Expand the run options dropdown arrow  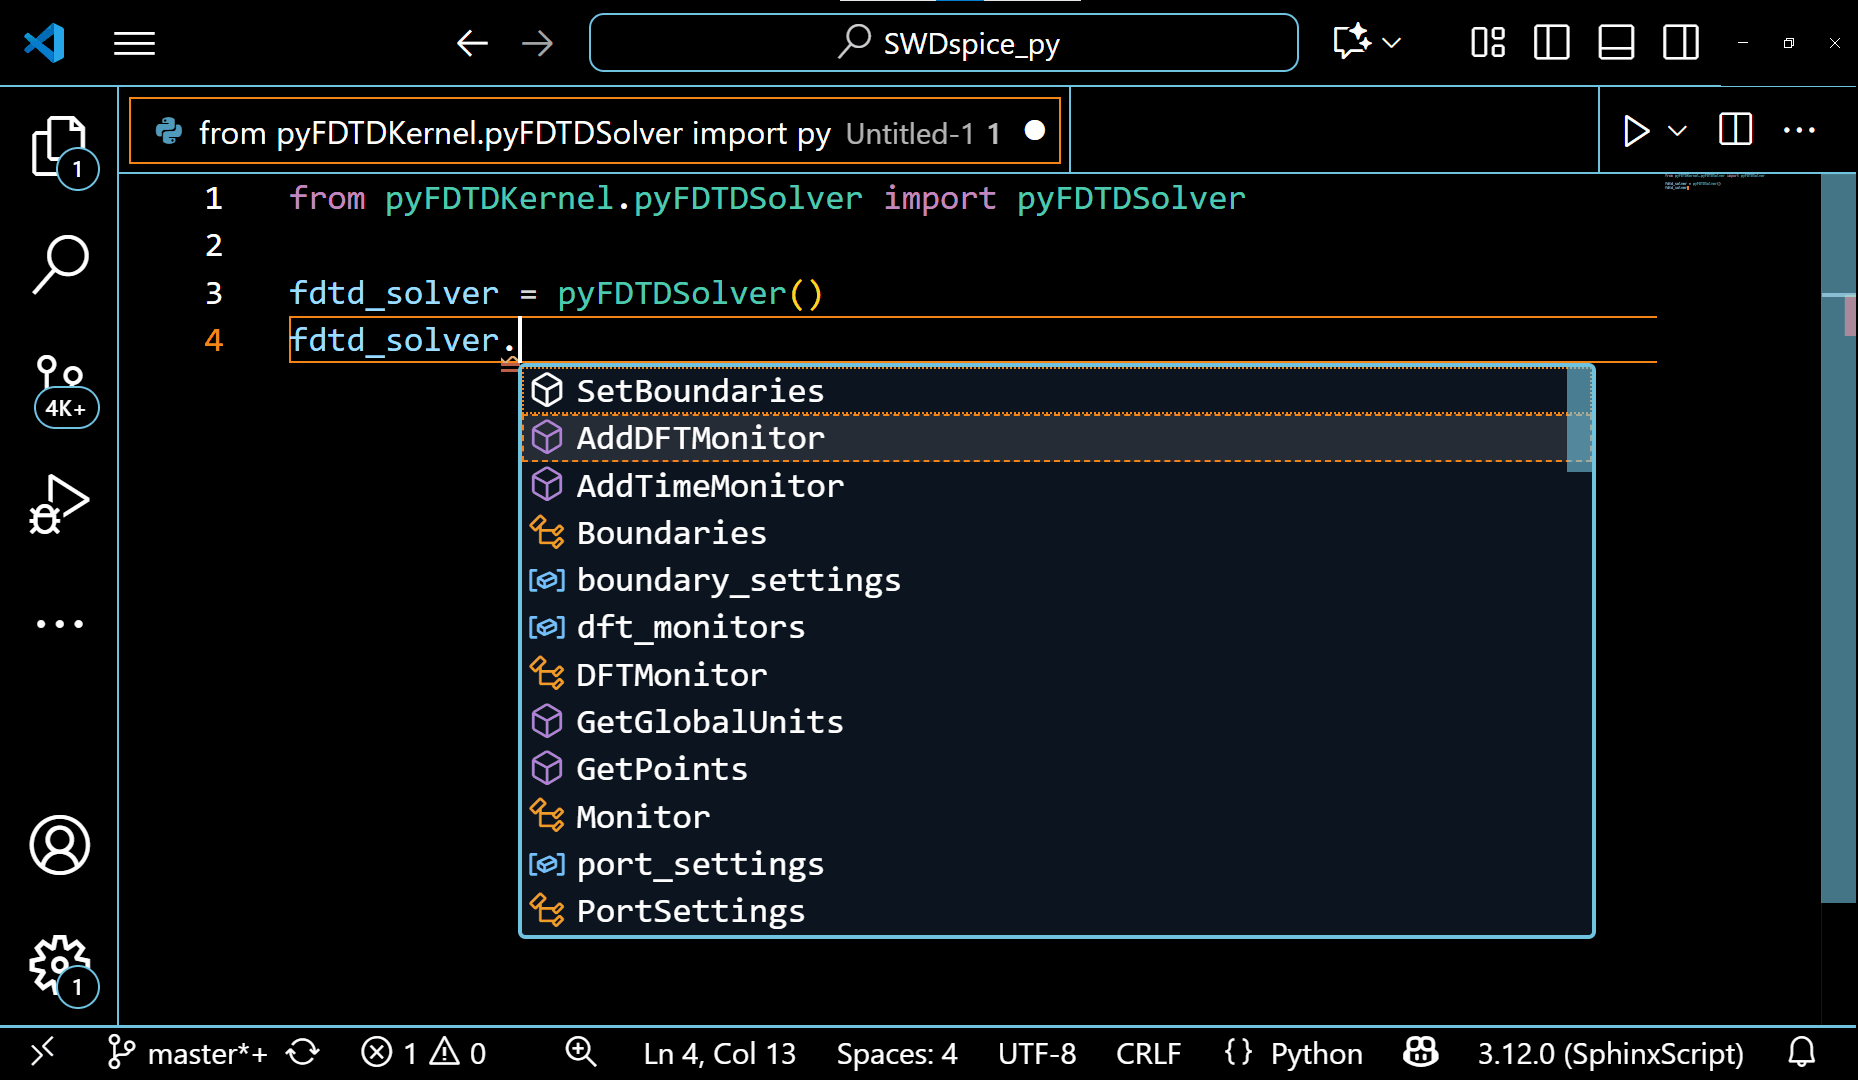[x=1678, y=131]
